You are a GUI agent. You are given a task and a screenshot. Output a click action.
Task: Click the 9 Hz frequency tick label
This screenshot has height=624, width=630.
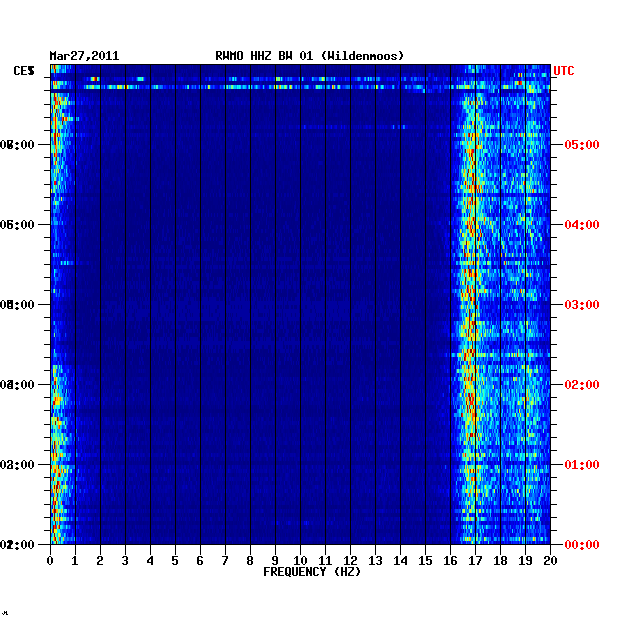[x=275, y=561]
